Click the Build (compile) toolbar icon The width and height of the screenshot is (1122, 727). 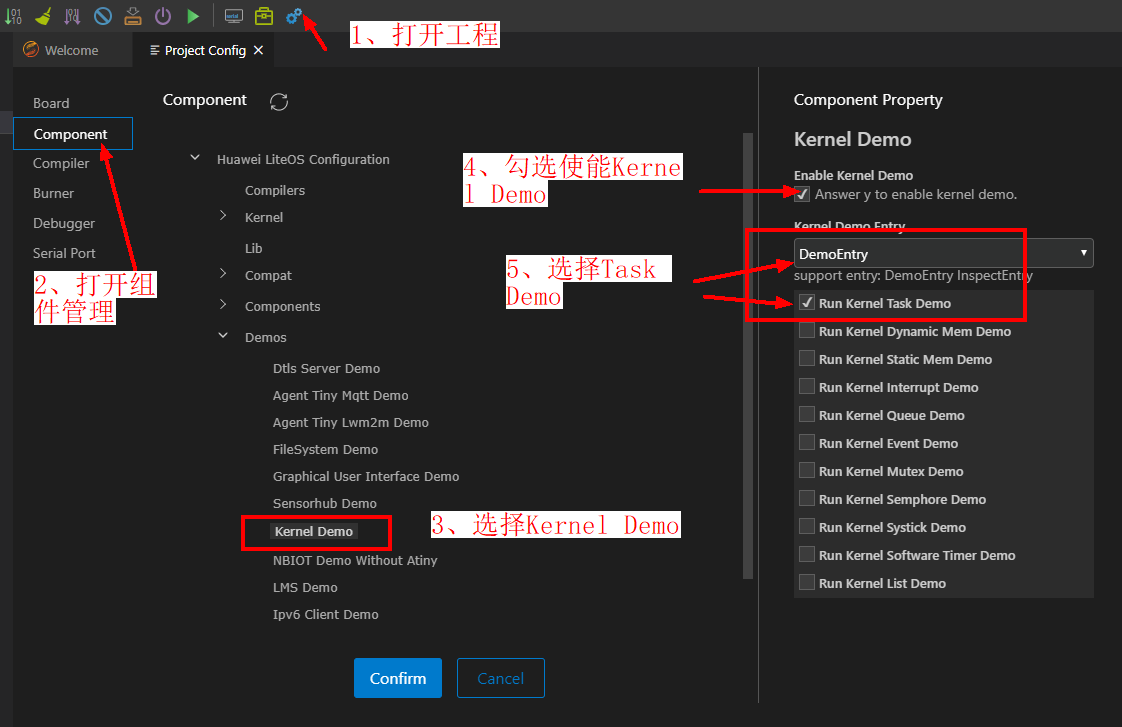point(13,16)
